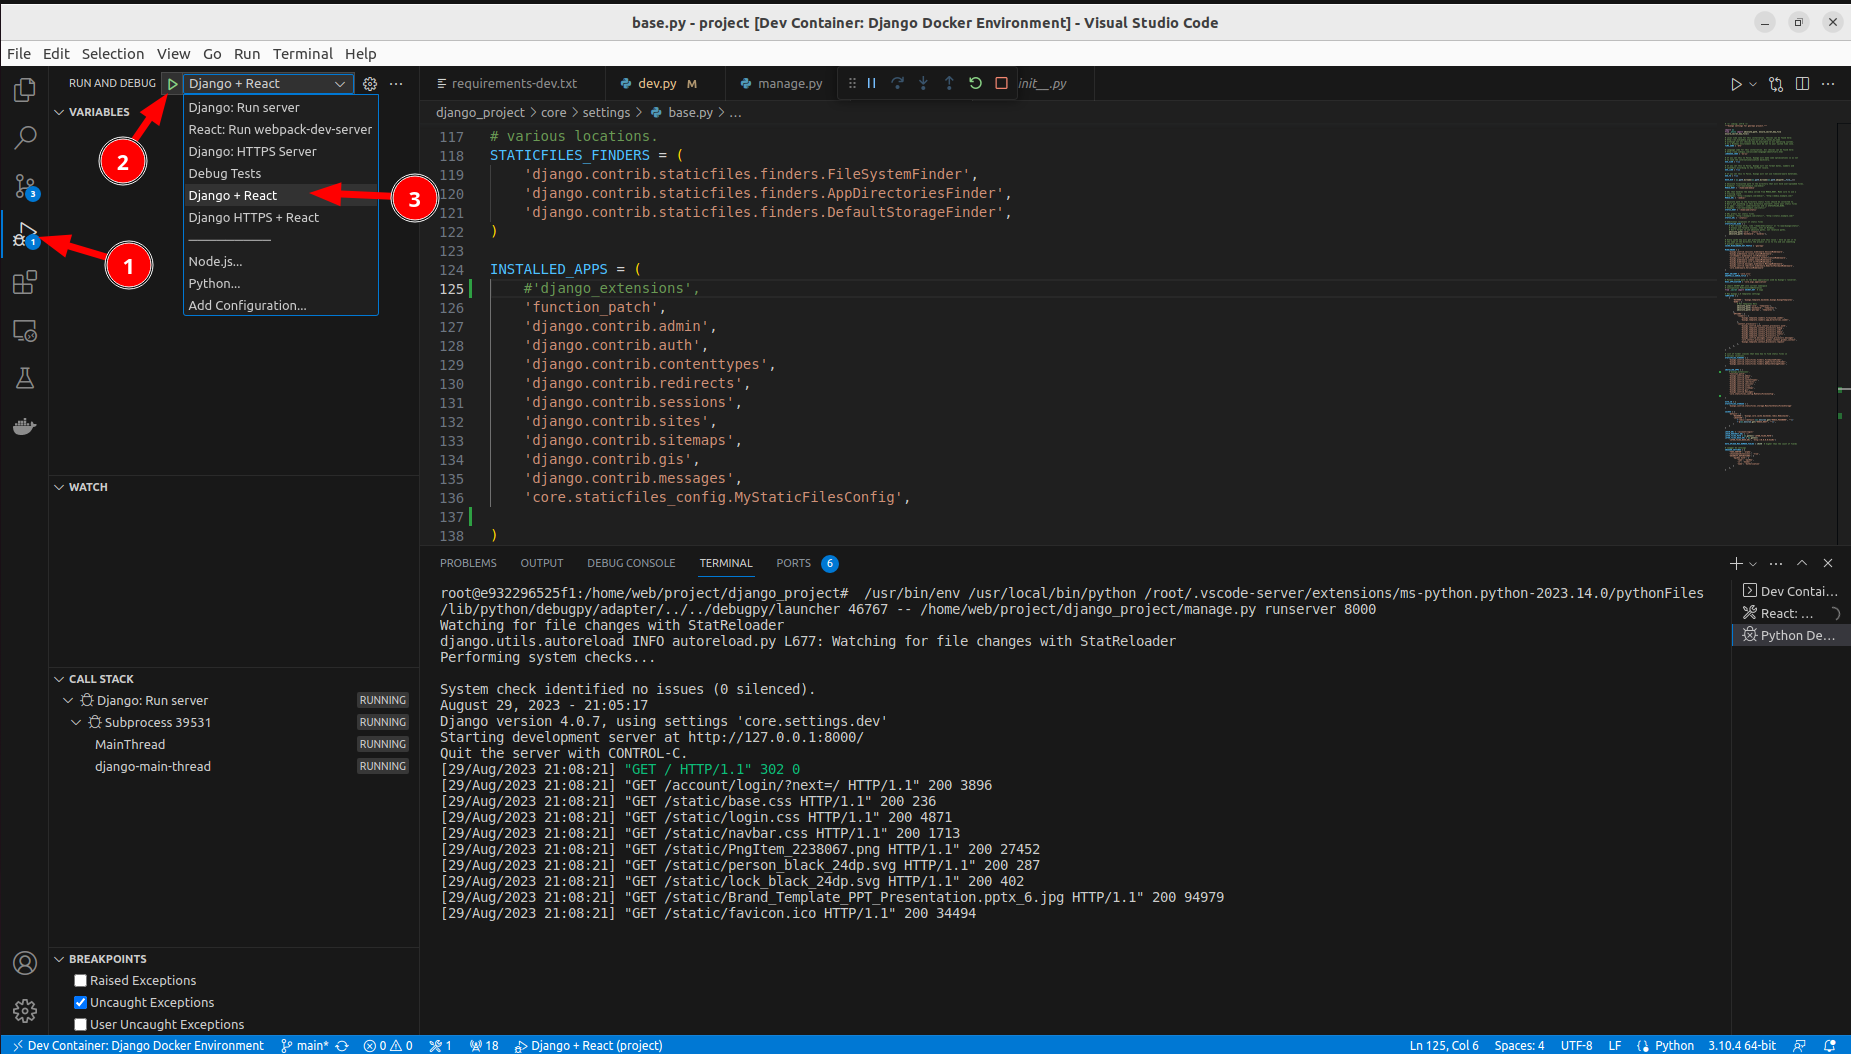Screen dimensions: 1851x1054
Task: Collapse Subprocess 39531 in call stack
Action: pyautogui.click(x=76, y=722)
